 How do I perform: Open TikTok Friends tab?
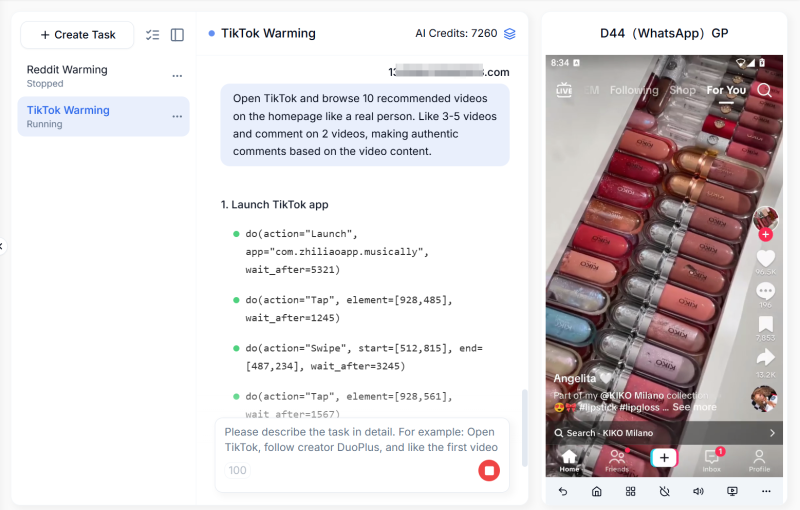(617, 460)
